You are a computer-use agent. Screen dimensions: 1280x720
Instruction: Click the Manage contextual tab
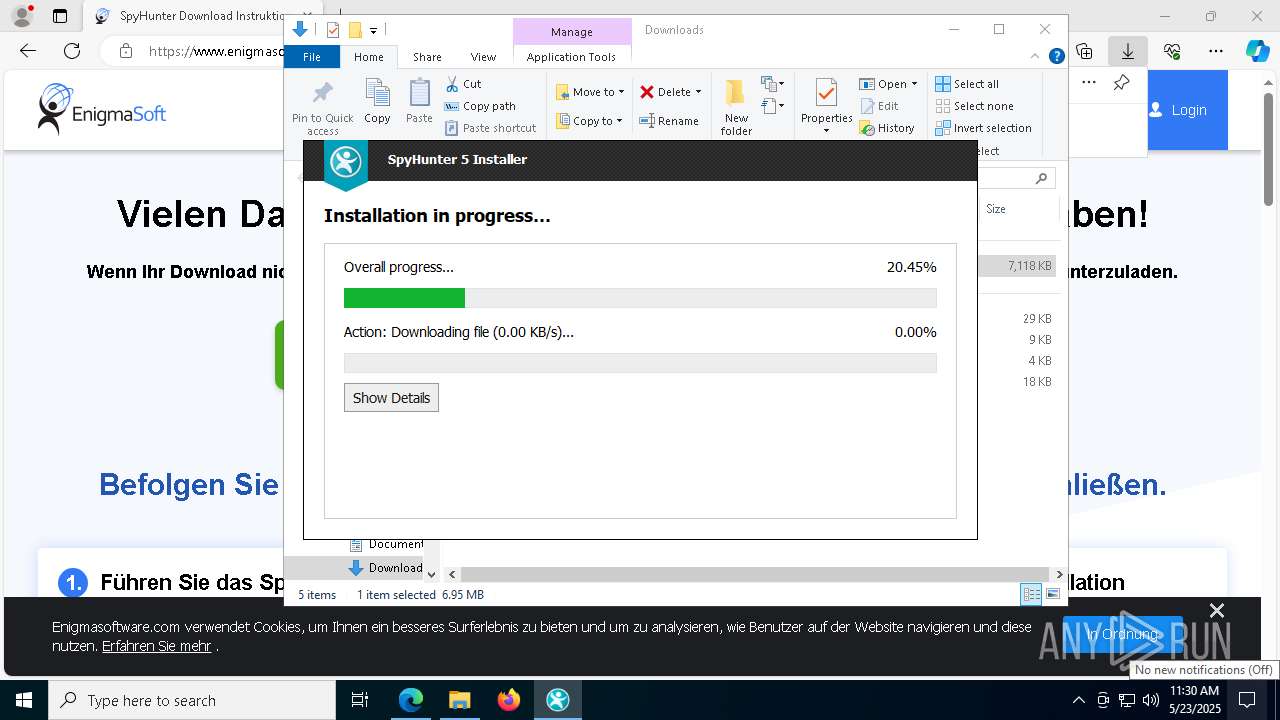(571, 32)
